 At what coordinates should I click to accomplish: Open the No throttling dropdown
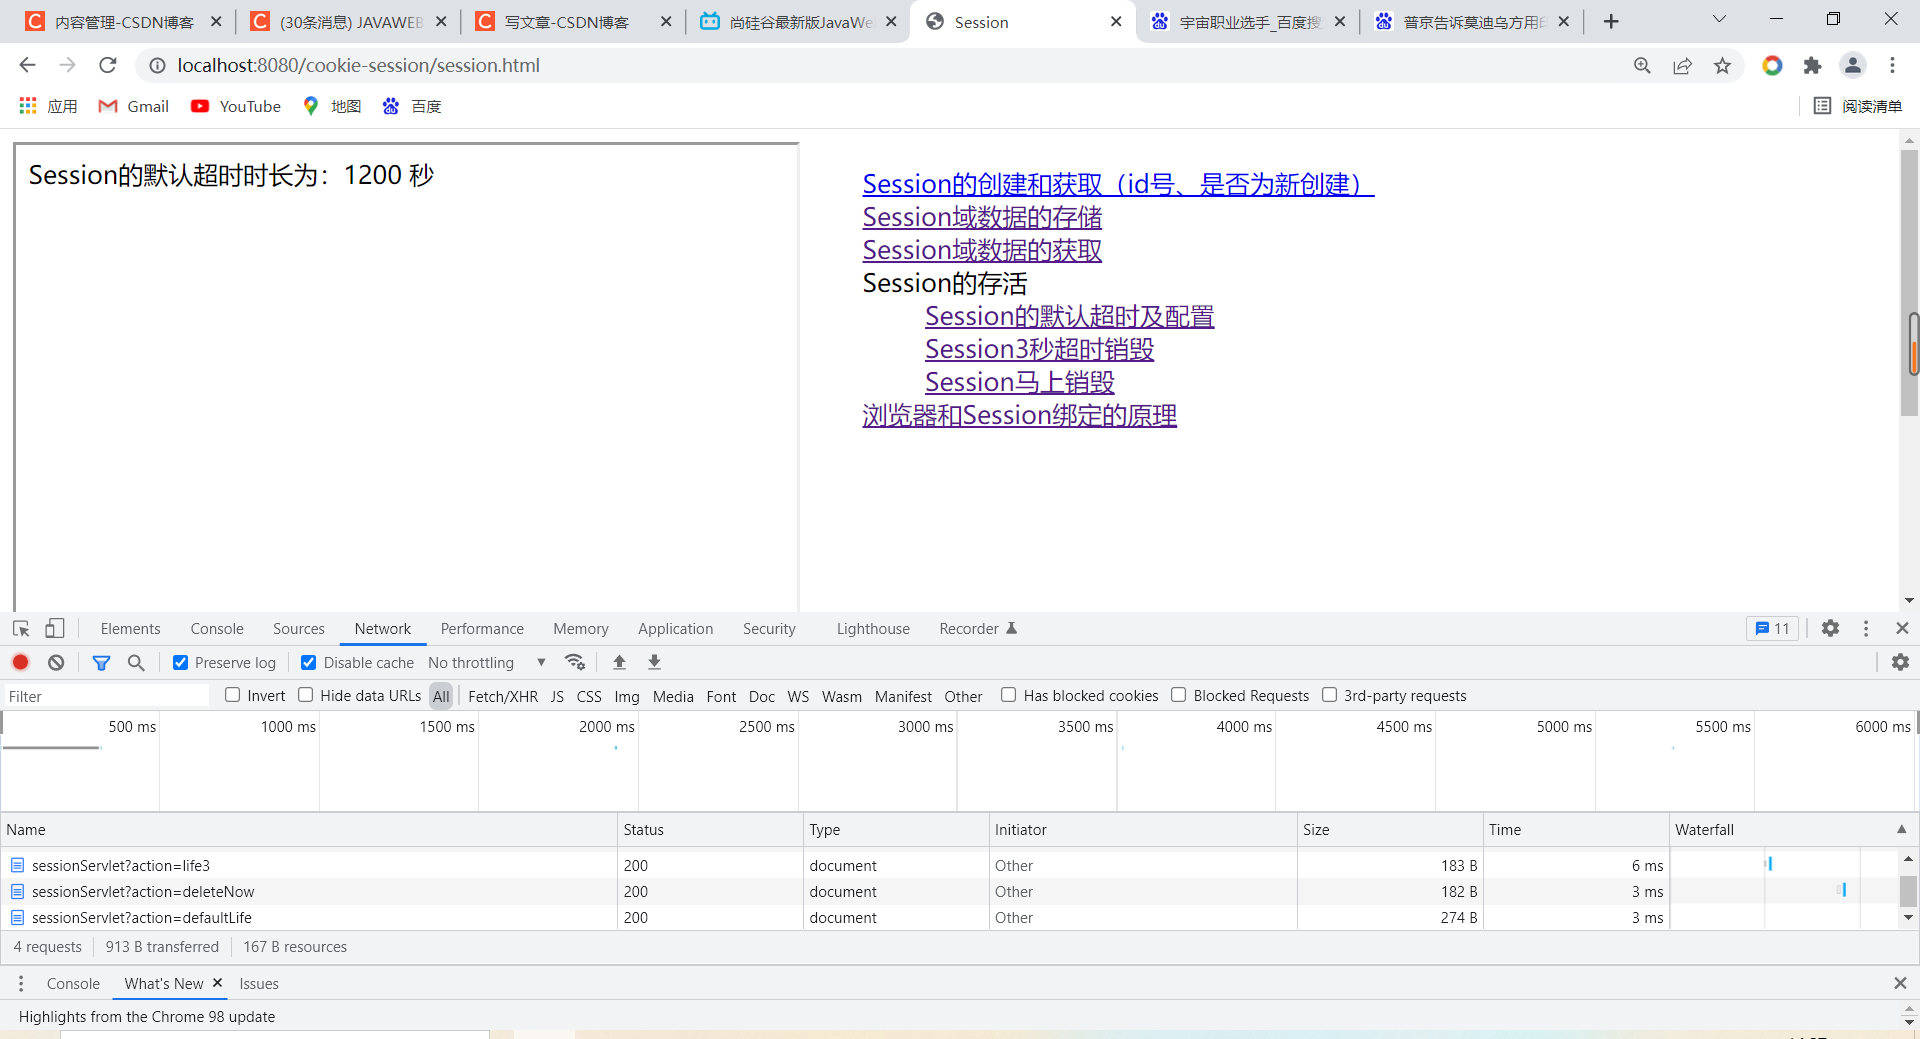[x=487, y=662]
